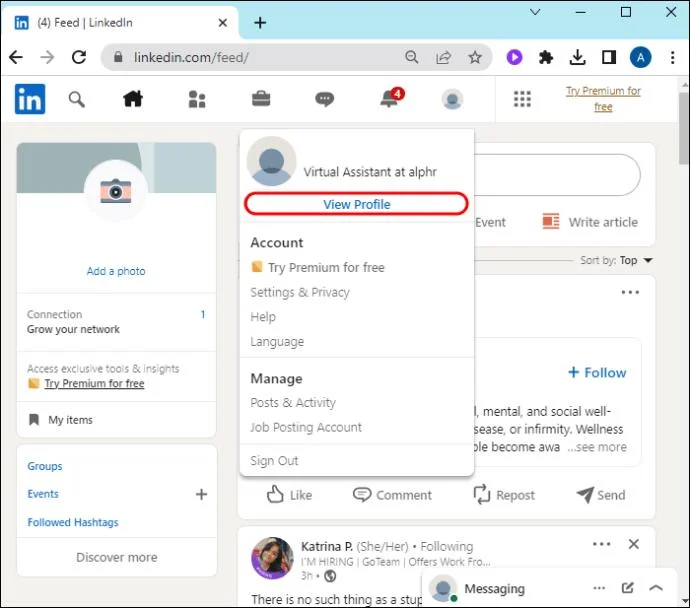The height and width of the screenshot is (608, 690).
Task: Click the Me profile avatar in the navbar
Action: [x=452, y=99]
